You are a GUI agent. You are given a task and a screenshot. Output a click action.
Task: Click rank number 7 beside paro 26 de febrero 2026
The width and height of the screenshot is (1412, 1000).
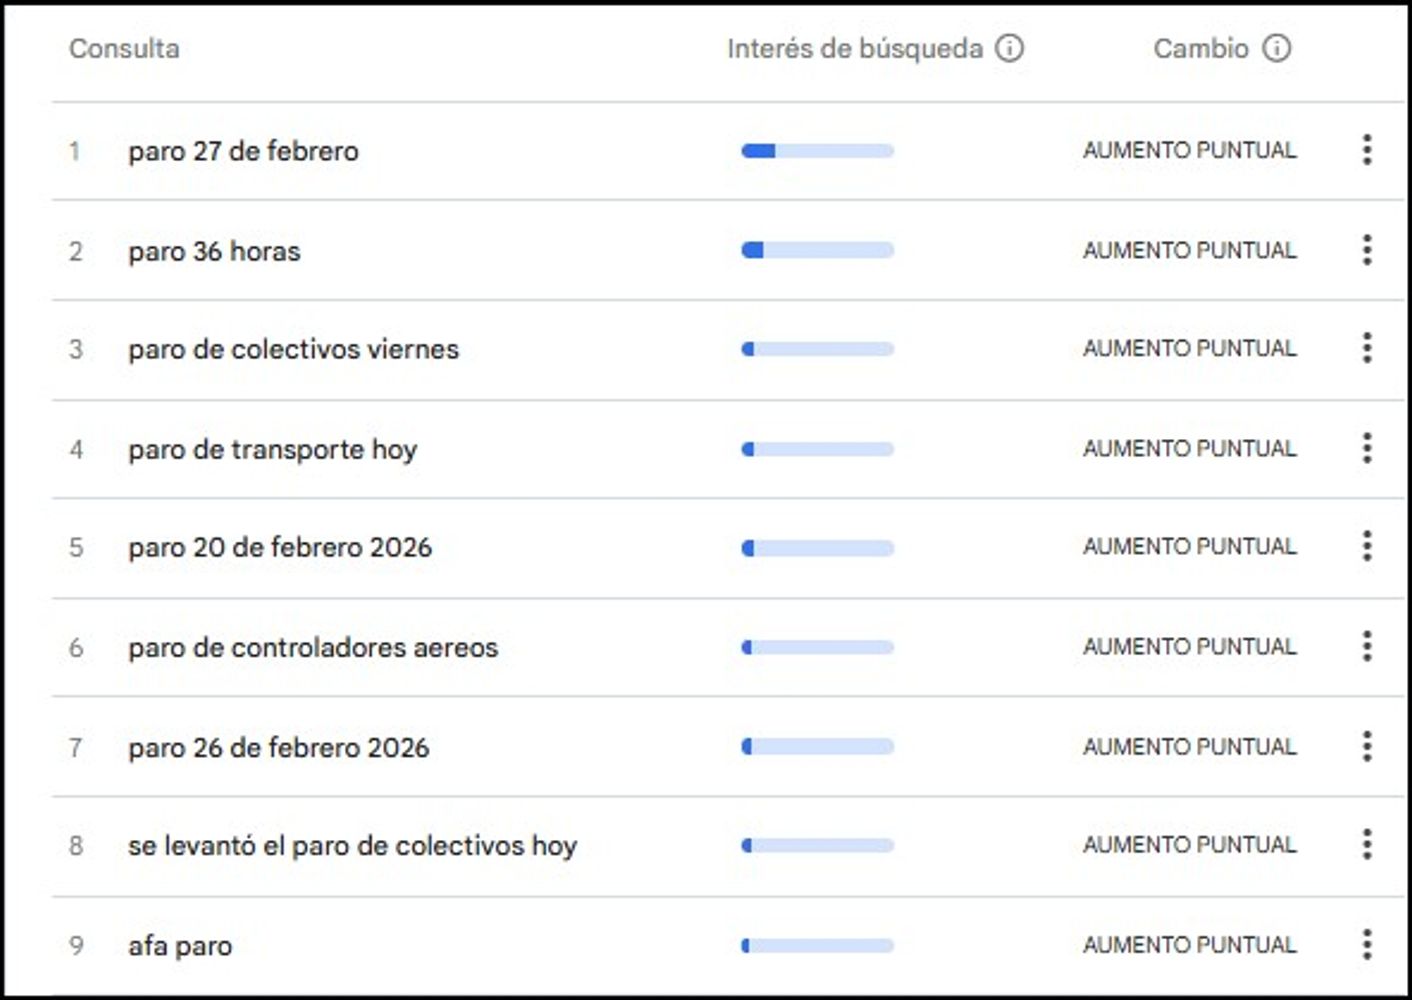[76, 747]
